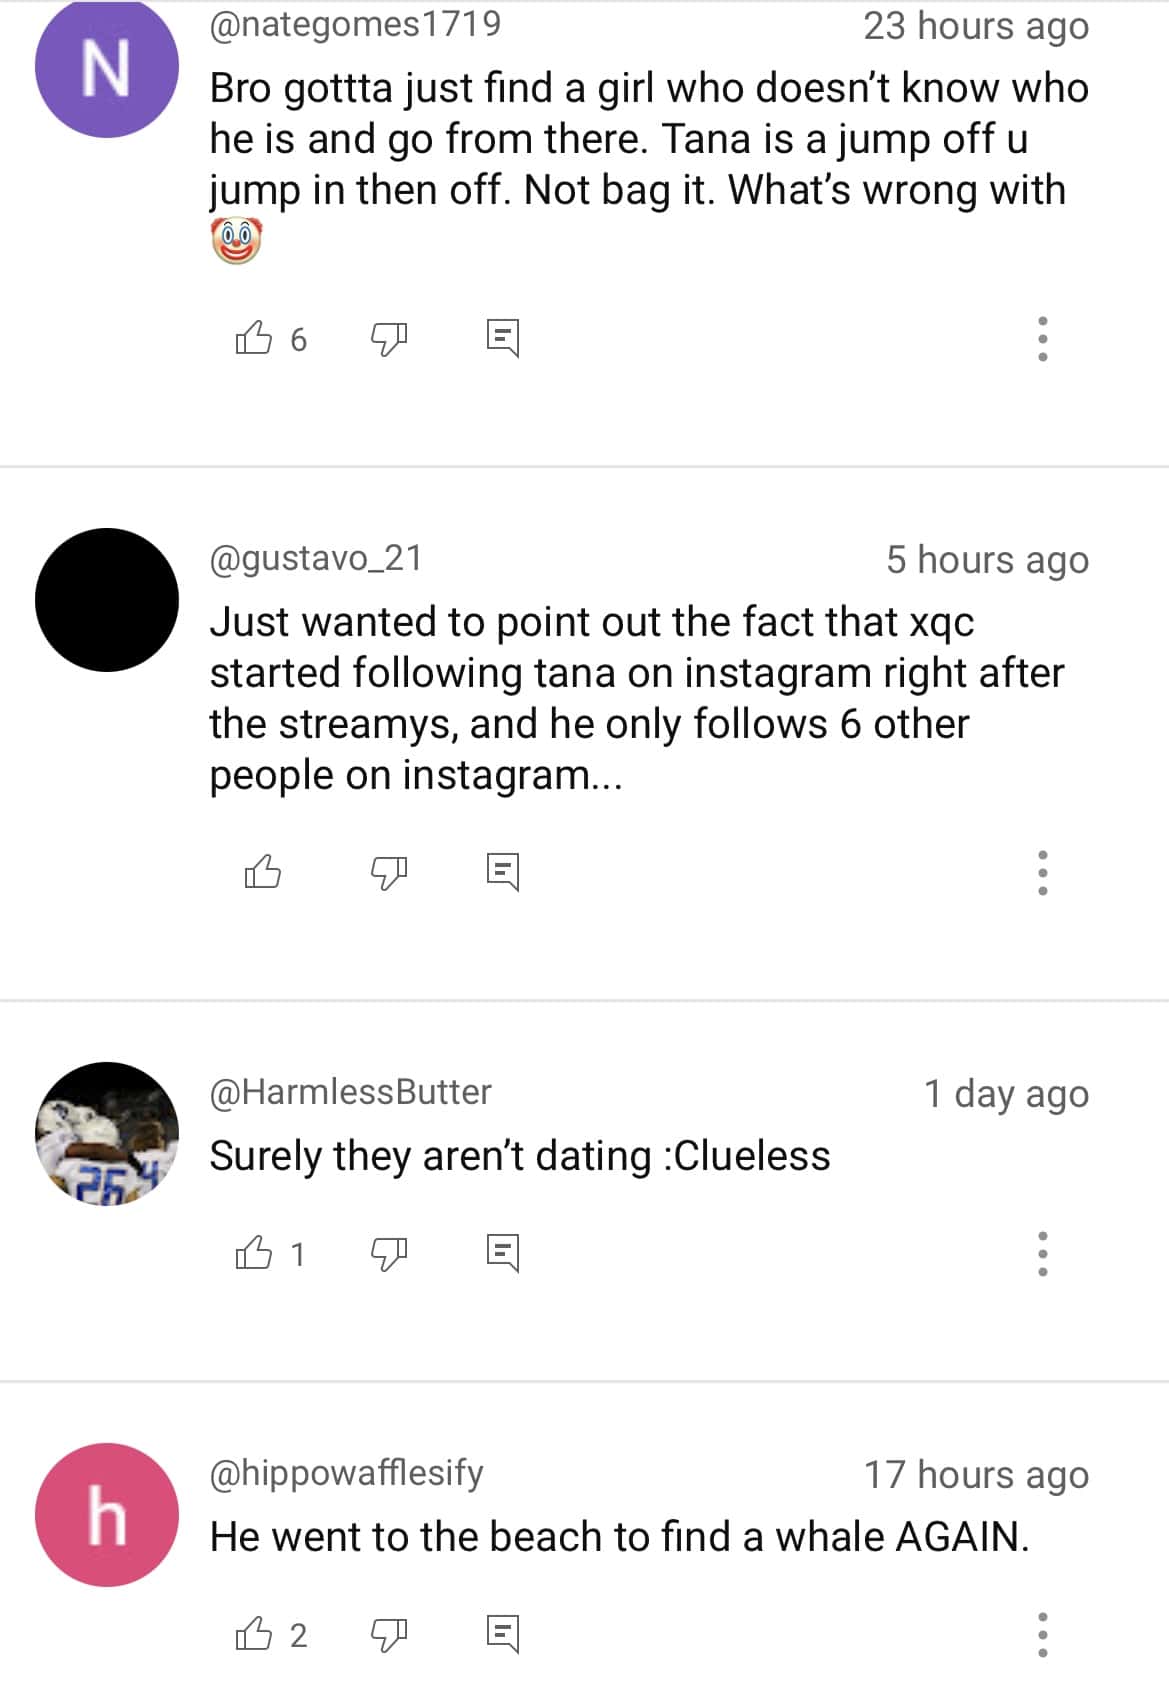
Task: Open the pink 'h' avatar of @hippowafflesify
Action: tap(107, 1514)
